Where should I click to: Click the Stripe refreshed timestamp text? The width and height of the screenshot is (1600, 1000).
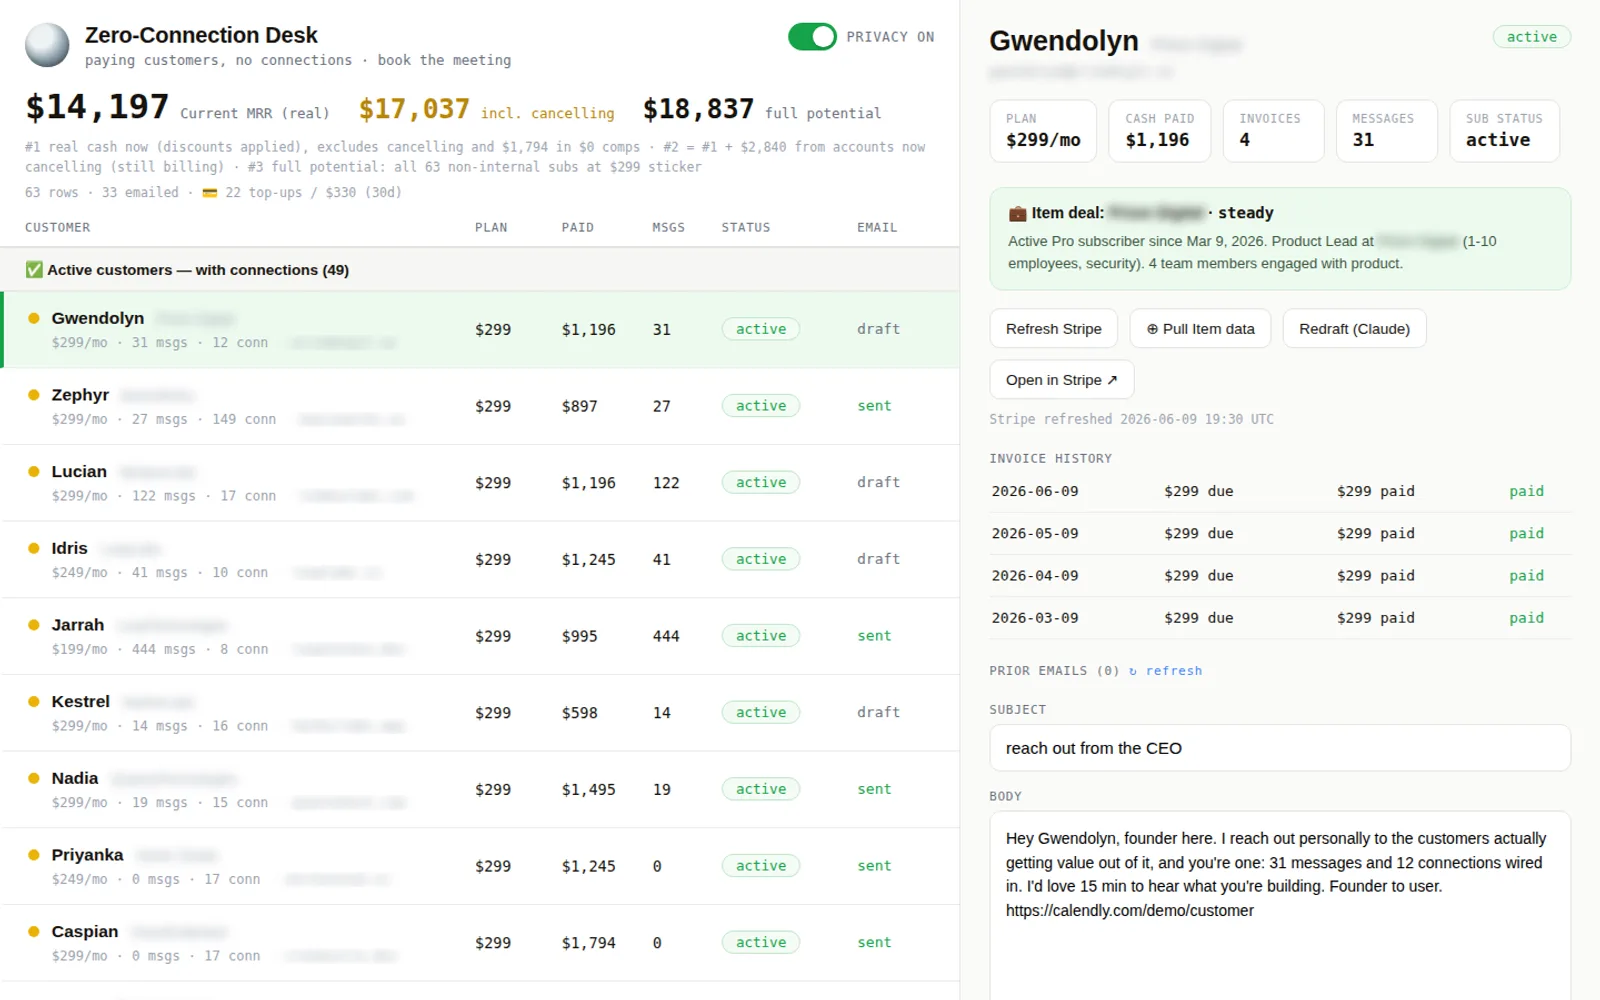[1131, 419]
